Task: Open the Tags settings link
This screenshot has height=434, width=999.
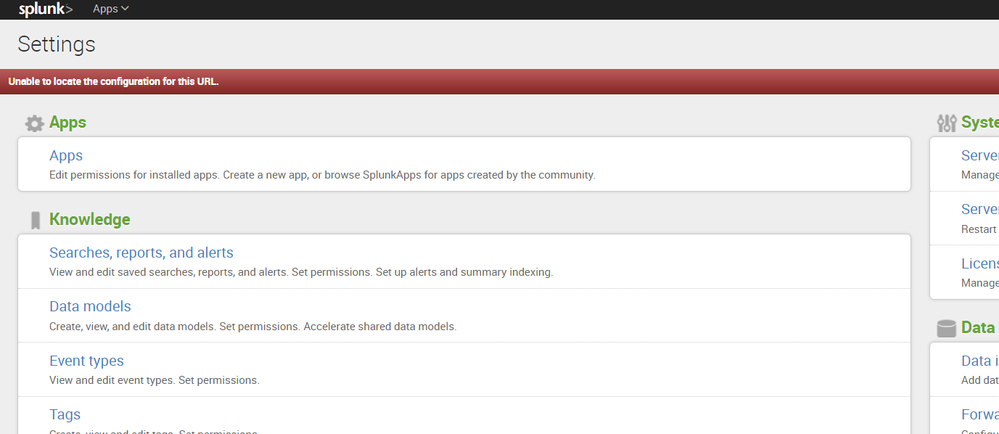Action: point(65,414)
